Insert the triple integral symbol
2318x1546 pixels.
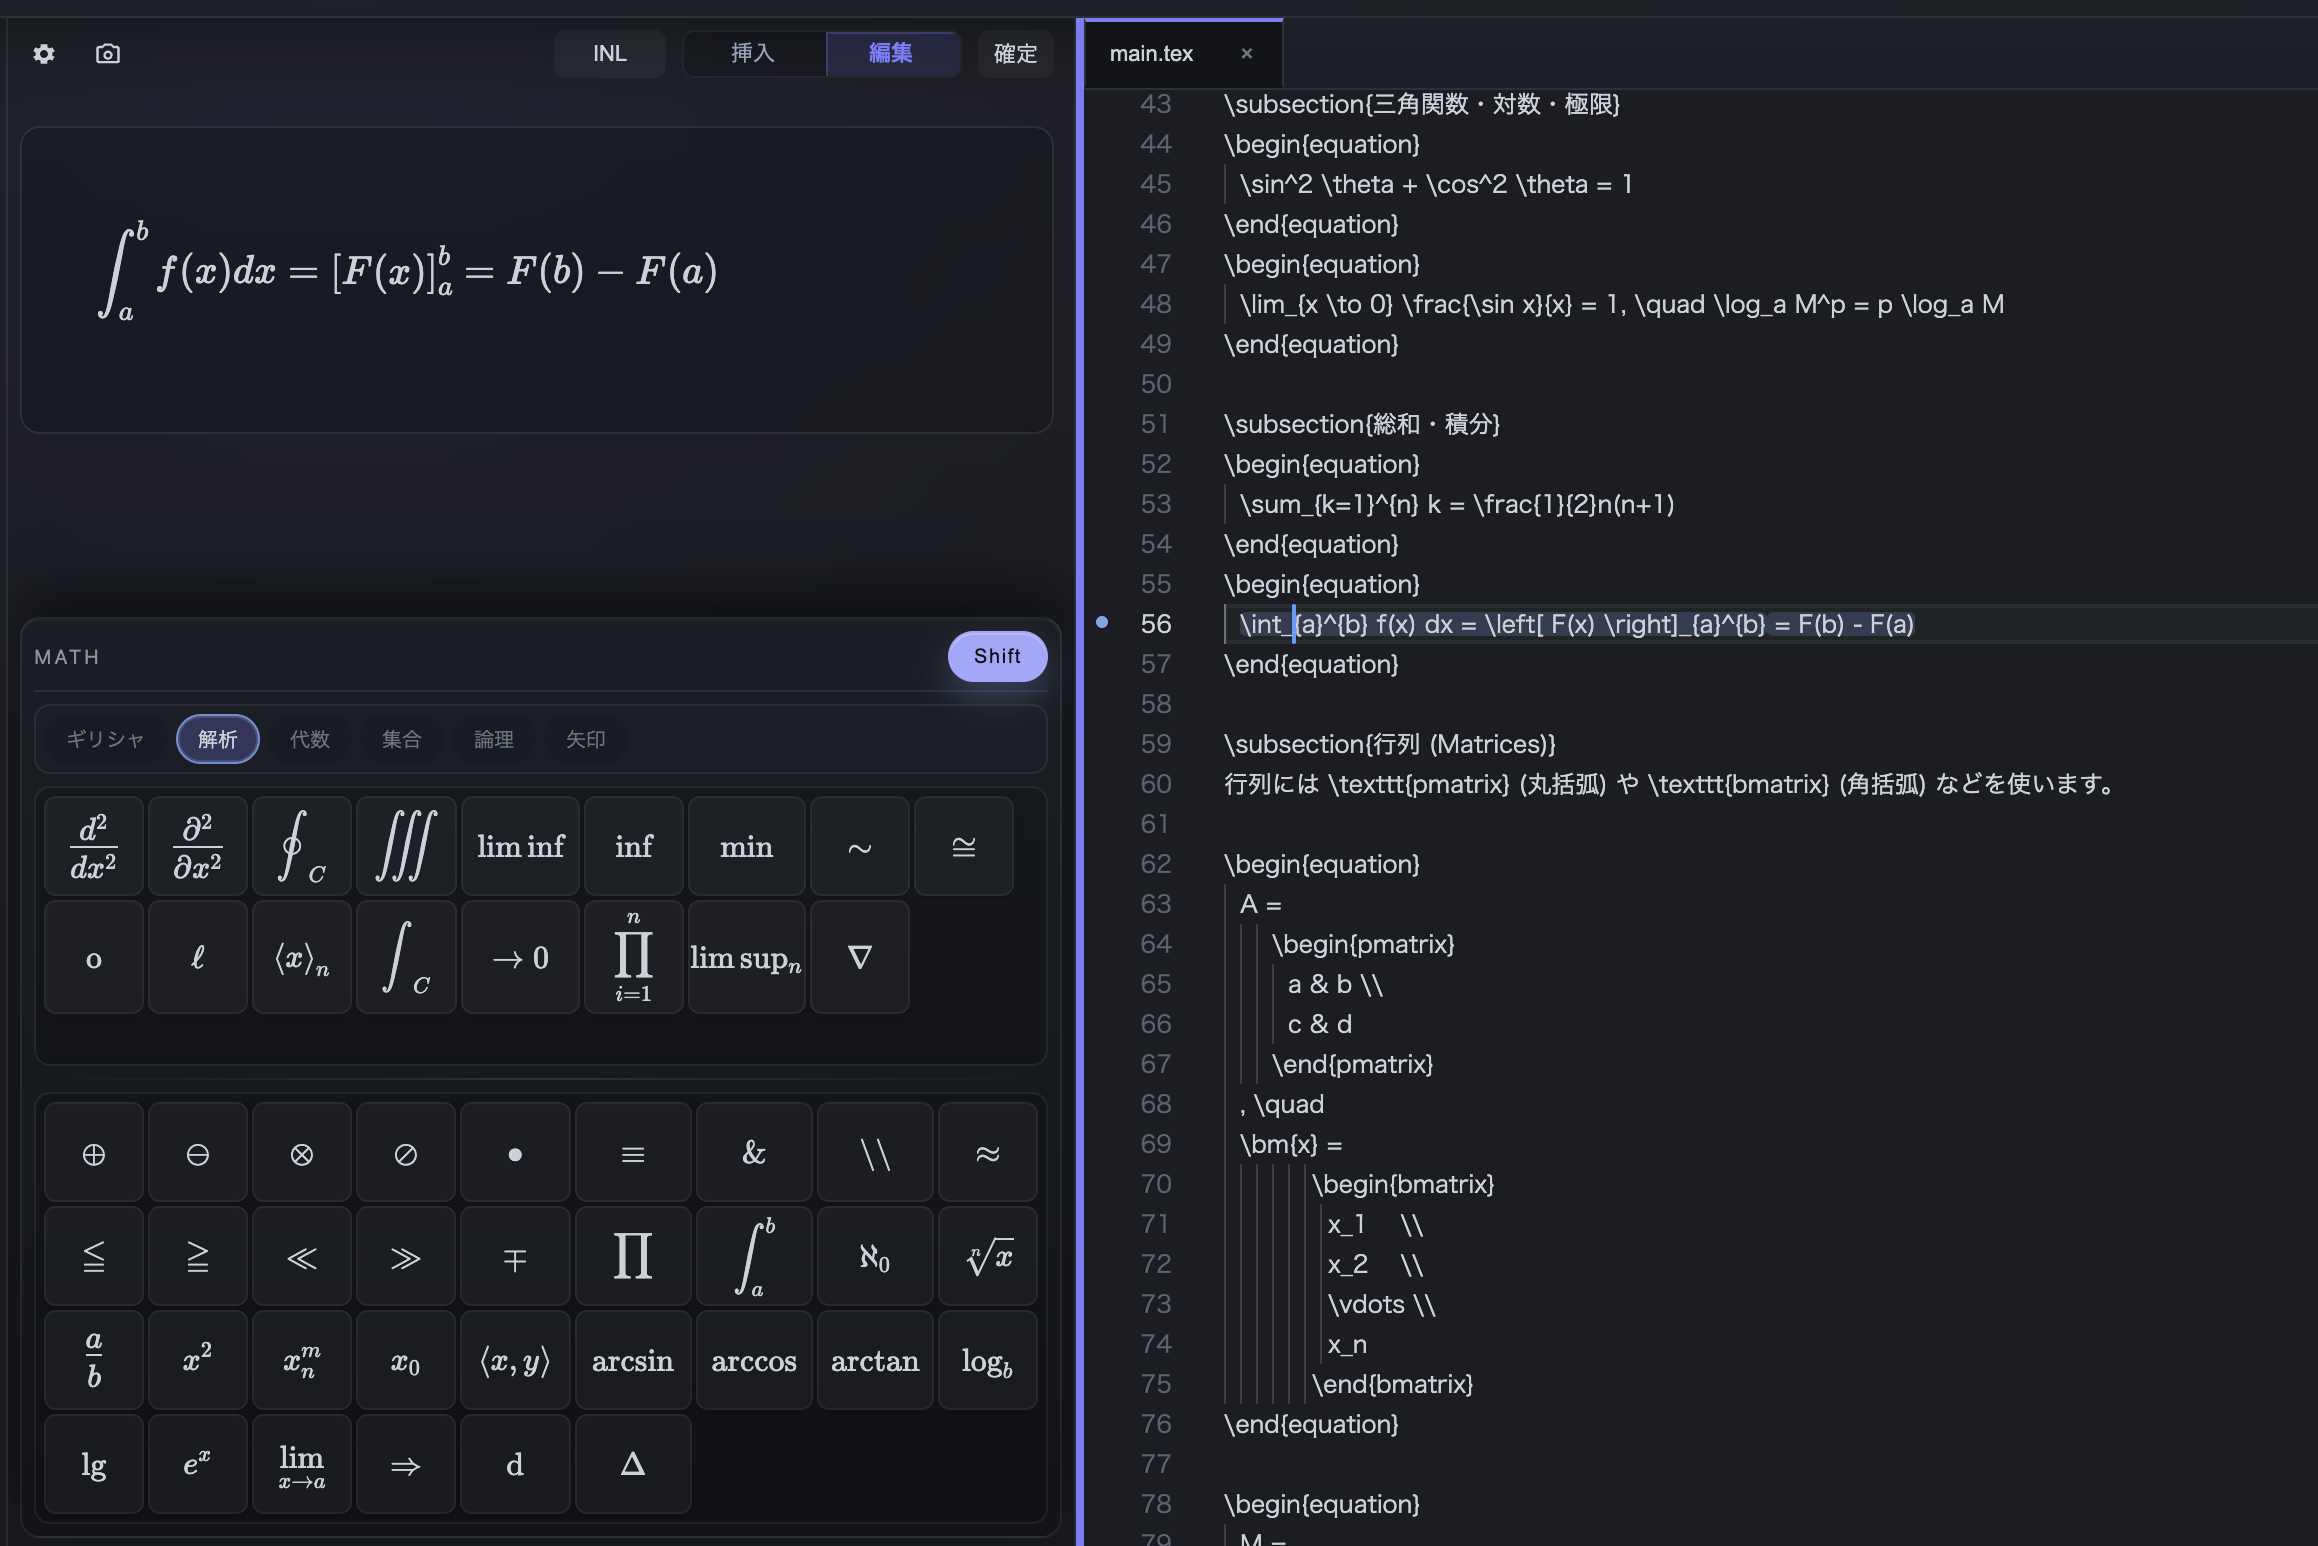point(406,846)
